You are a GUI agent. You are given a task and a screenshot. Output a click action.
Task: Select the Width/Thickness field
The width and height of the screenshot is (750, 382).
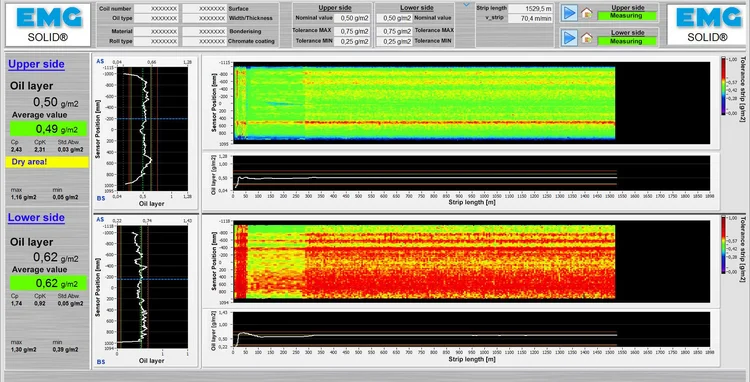(x=205, y=18)
